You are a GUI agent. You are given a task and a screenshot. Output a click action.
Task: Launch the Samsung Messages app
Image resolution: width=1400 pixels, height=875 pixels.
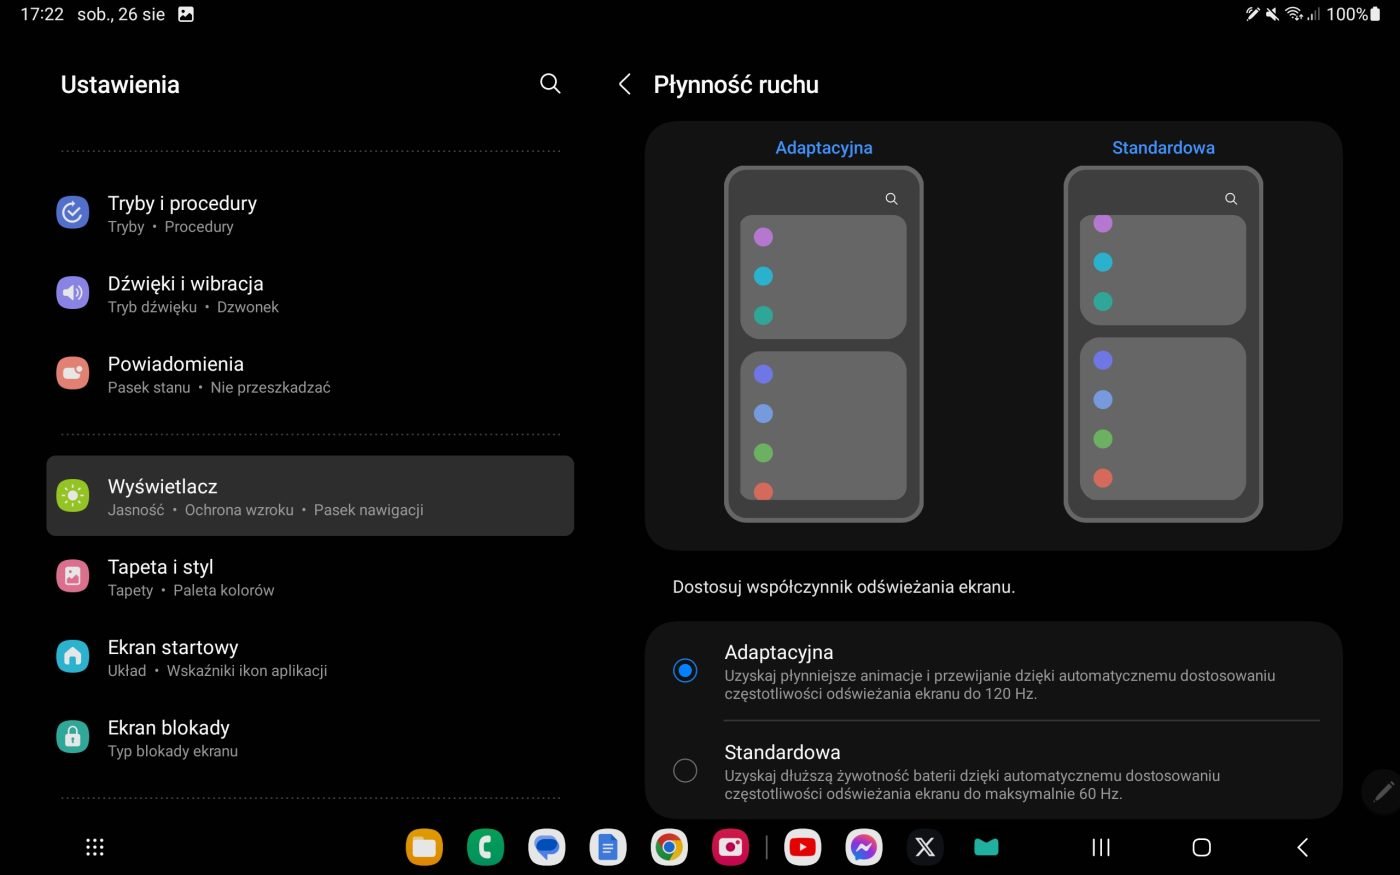click(546, 847)
